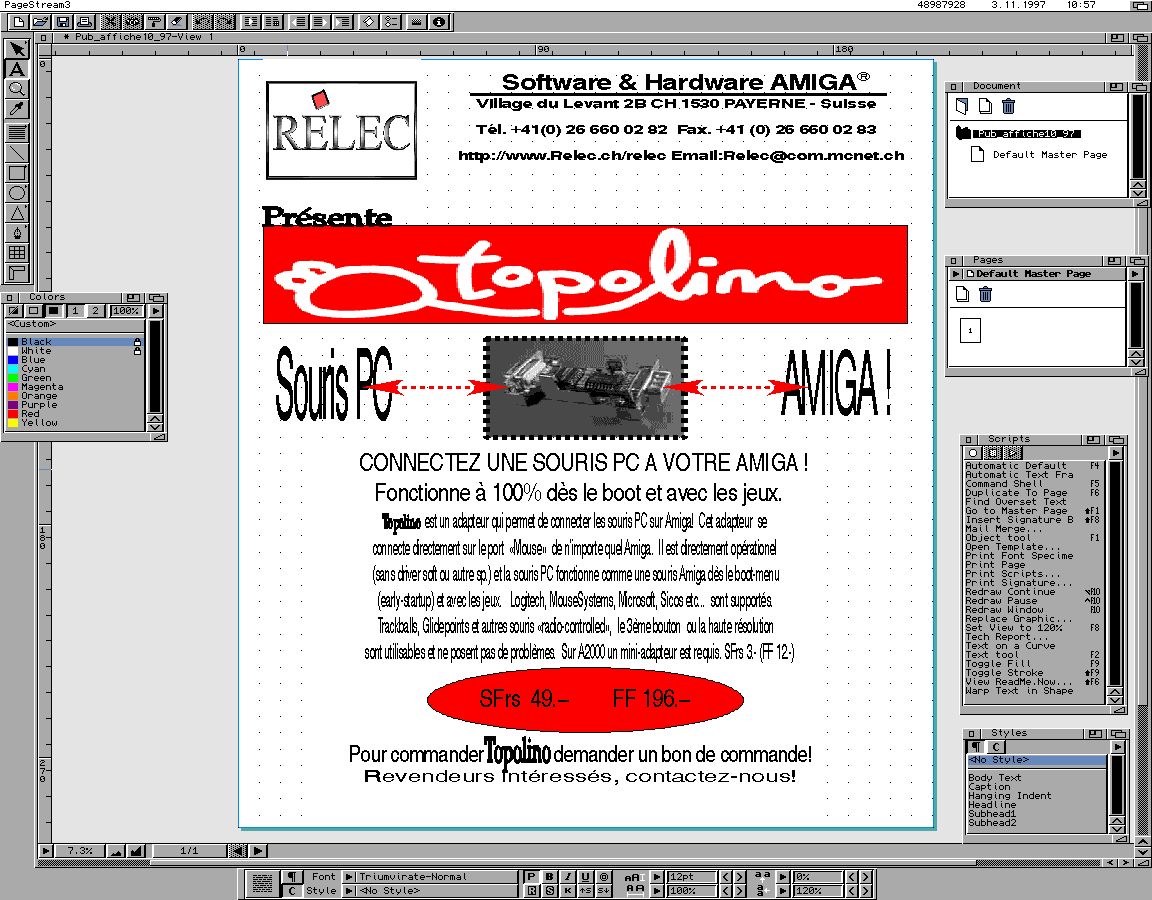Select the Text 'A' tool
Image resolution: width=1152 pixels, height=900 pixels.
click(17, 69)
